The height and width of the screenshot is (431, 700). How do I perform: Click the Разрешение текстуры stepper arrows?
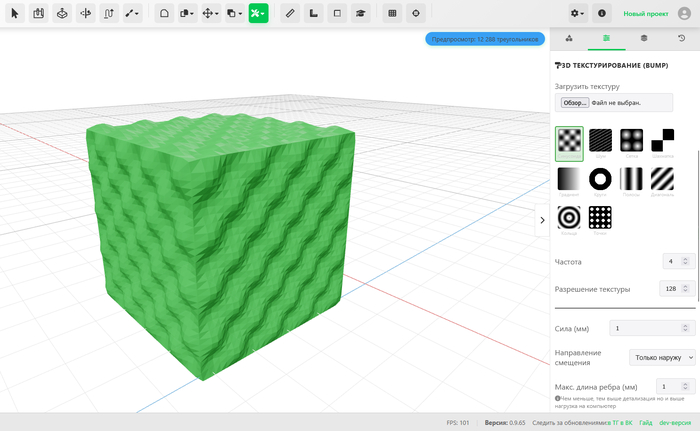(685, 289)
